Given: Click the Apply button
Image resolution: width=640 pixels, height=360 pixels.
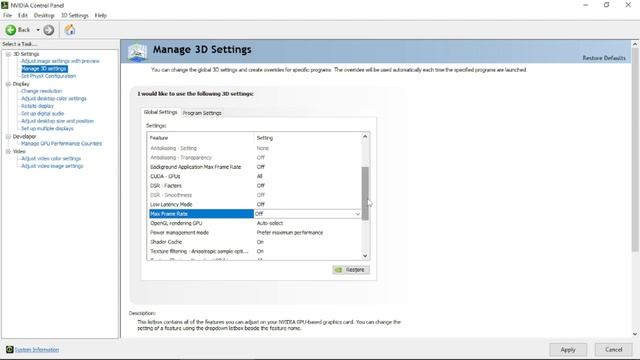Looking at the screenshot, I should 568,350.
